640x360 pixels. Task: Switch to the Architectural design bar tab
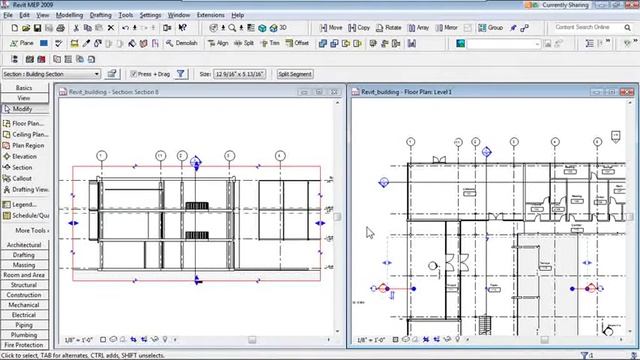tap(24, 245)
